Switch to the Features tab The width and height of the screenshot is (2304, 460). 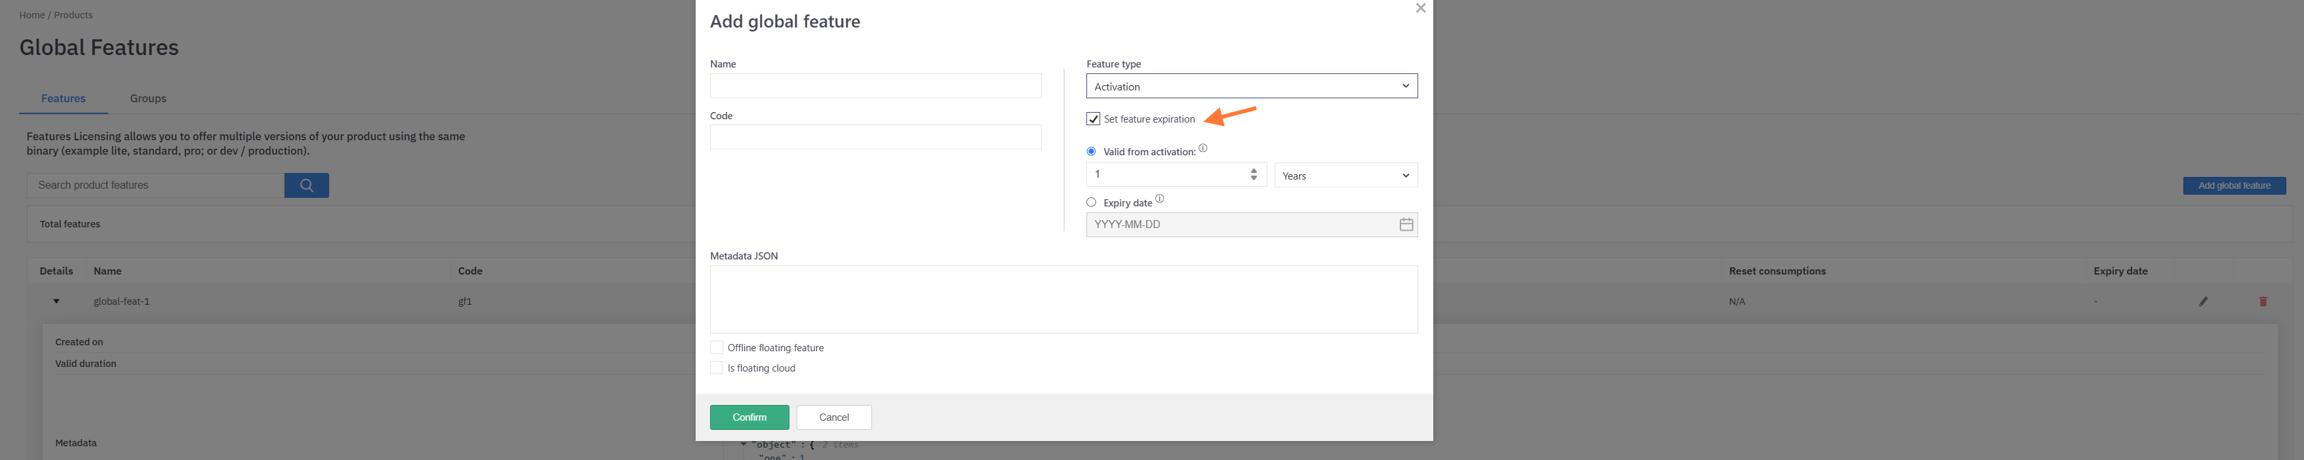point(63,98)
